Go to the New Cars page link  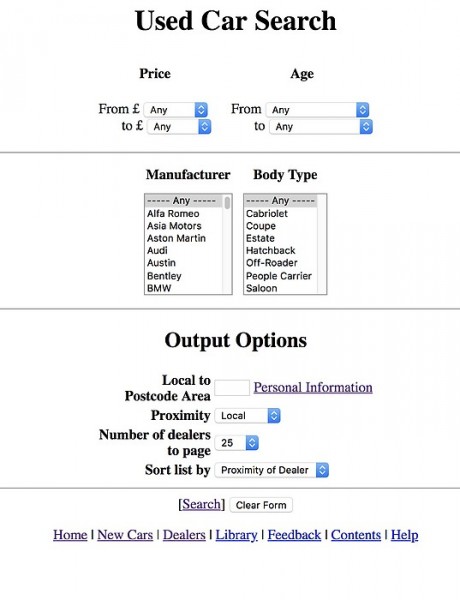point(125,535)
